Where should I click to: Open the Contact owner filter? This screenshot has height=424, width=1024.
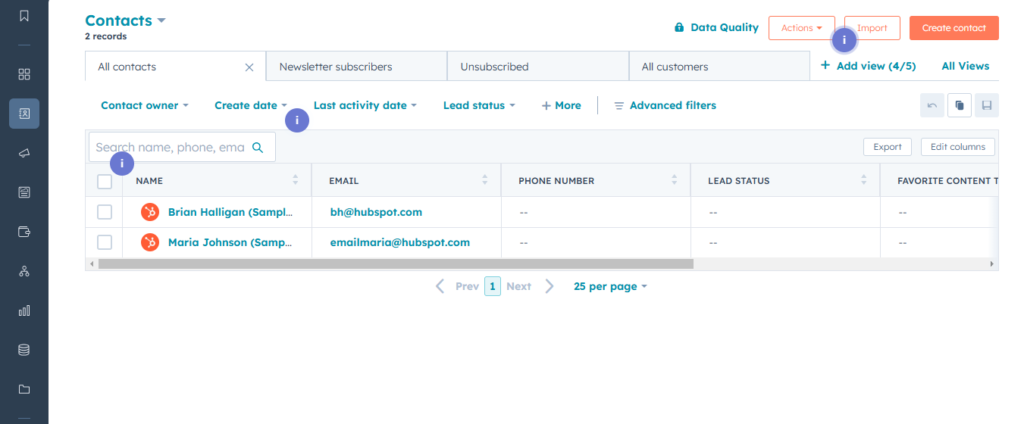pyautogui.click(x=144, y=105)
